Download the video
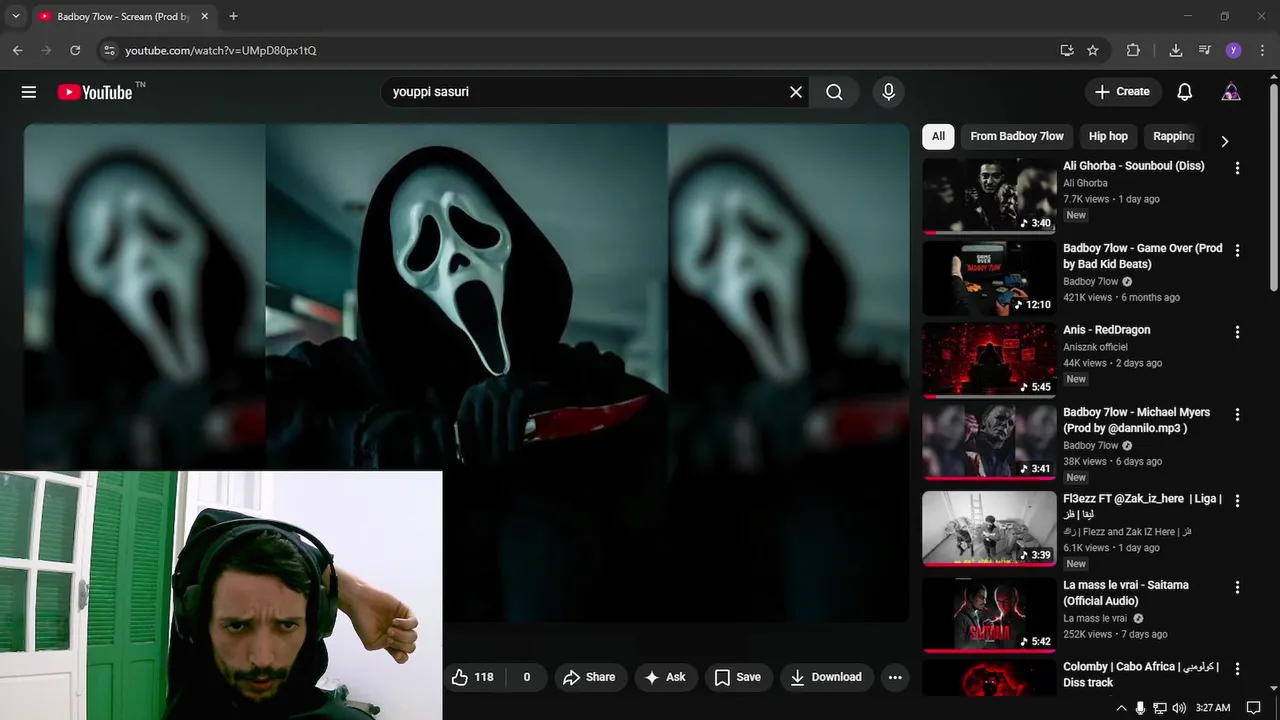Screen dimensions: 1280x720 click(x=826, y=677)
